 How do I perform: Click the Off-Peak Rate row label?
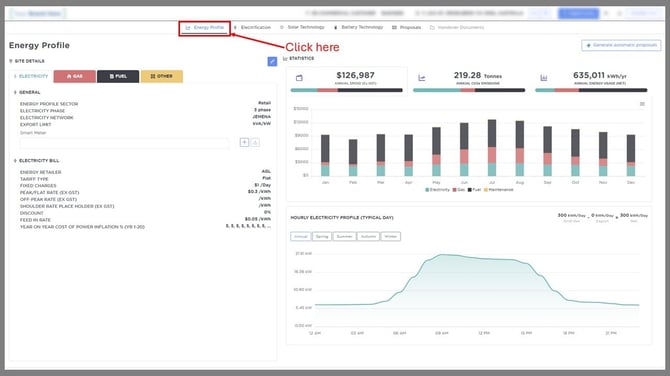pos(48,200)
